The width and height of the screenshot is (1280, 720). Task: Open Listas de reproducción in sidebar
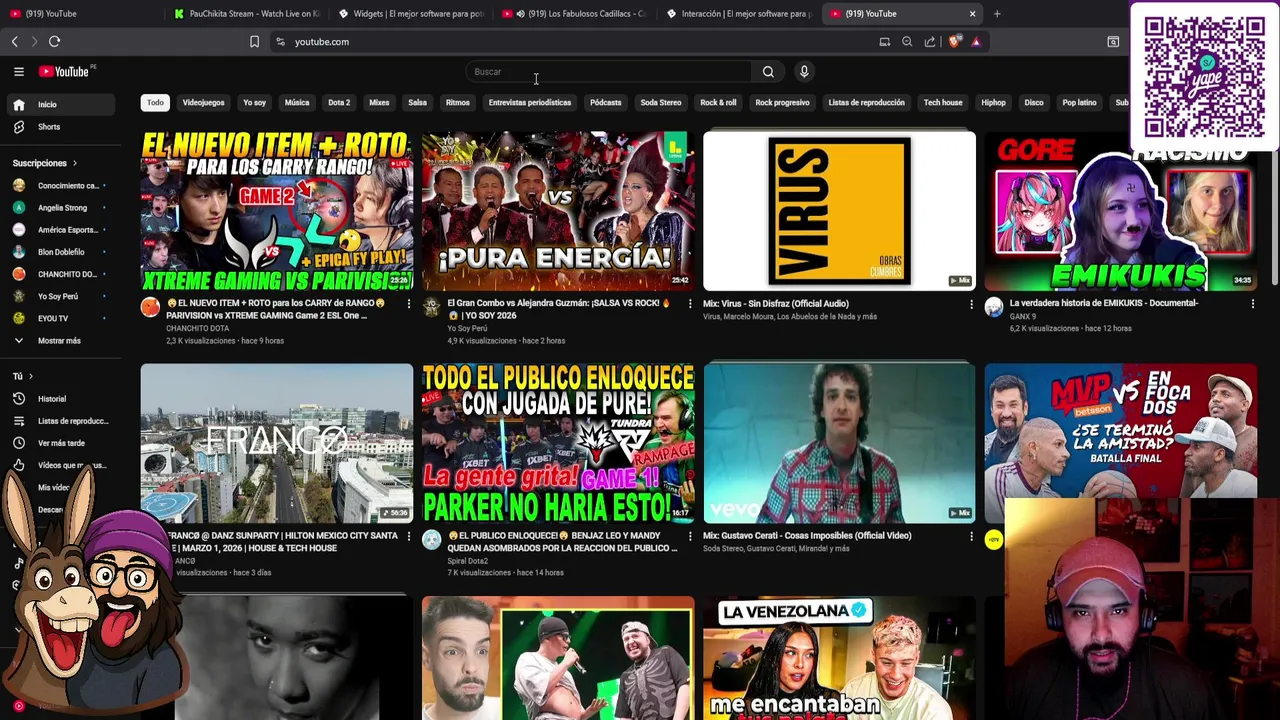click(60, 421)
